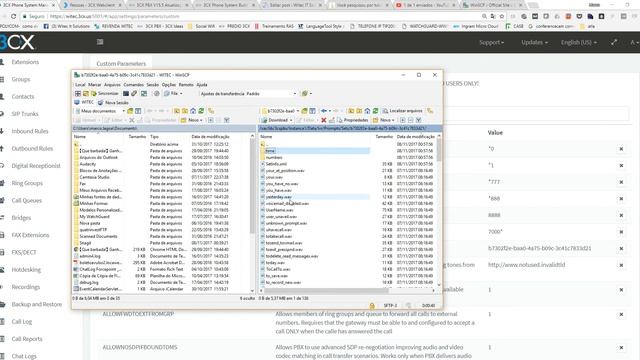Click the lock icon in WinSCP status bar
The image size is (640, 360).
pos(372,305)
